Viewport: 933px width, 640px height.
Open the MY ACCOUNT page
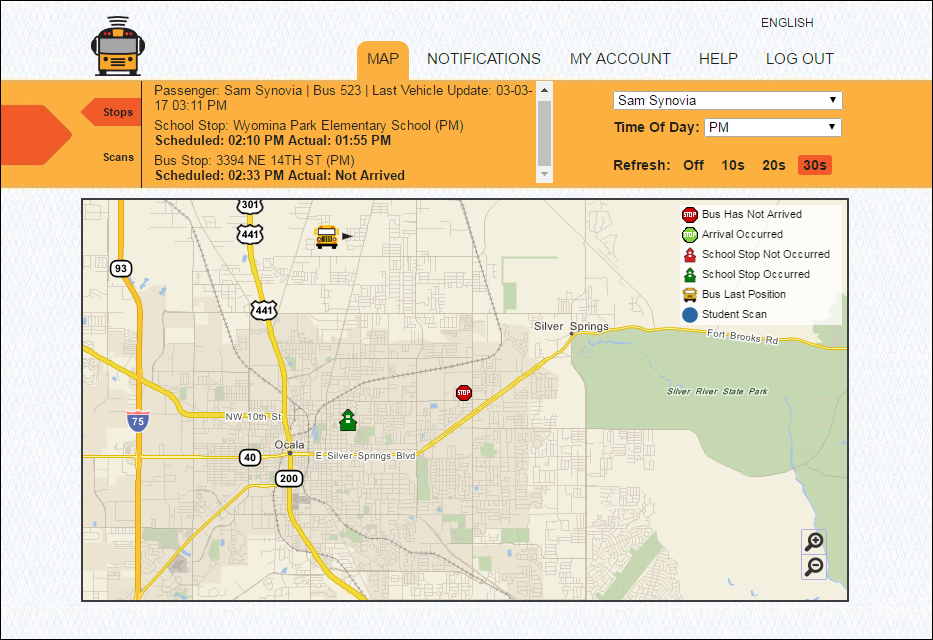pyautogui.click(x=620, y=59)
